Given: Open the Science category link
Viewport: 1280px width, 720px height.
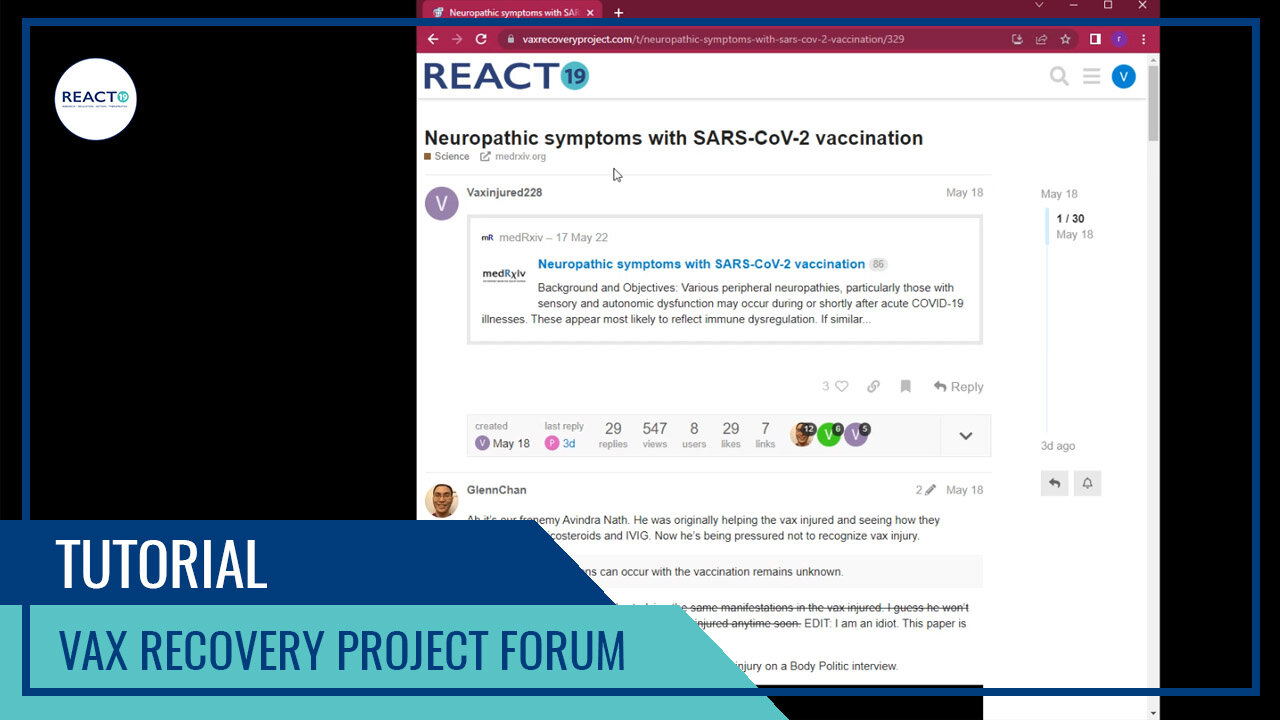Looking at the screenshot, I should [x=447, y=157].
